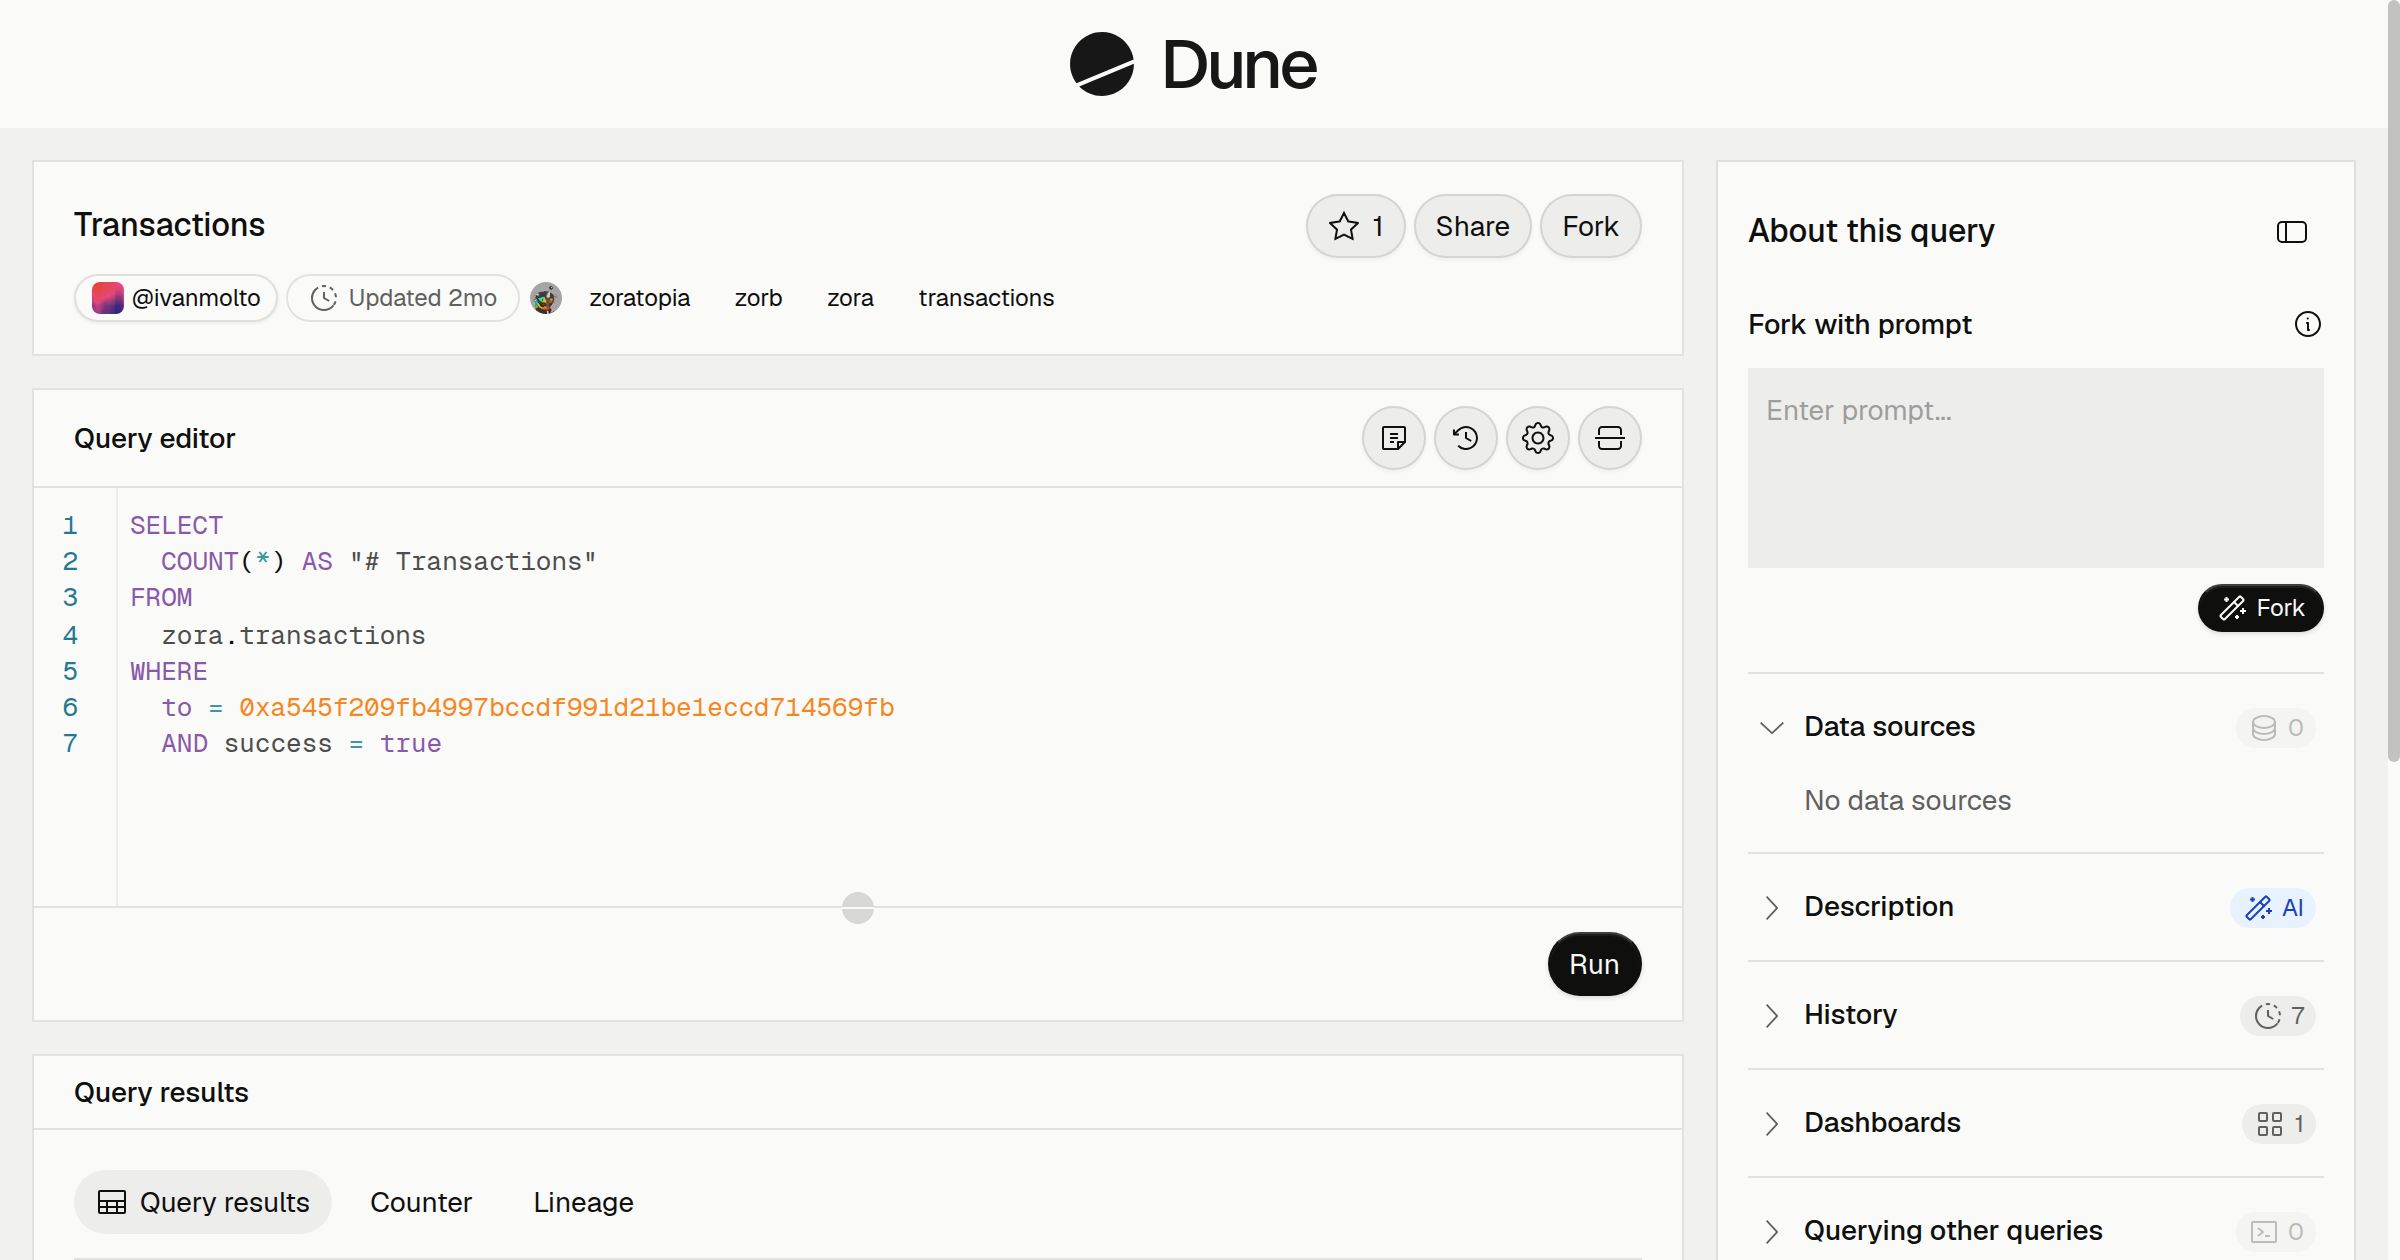This screenshot has width=2400, height=1260.
Task: Click the zoratopia tag
Action: pyautogui.click(x=639, y=298)
